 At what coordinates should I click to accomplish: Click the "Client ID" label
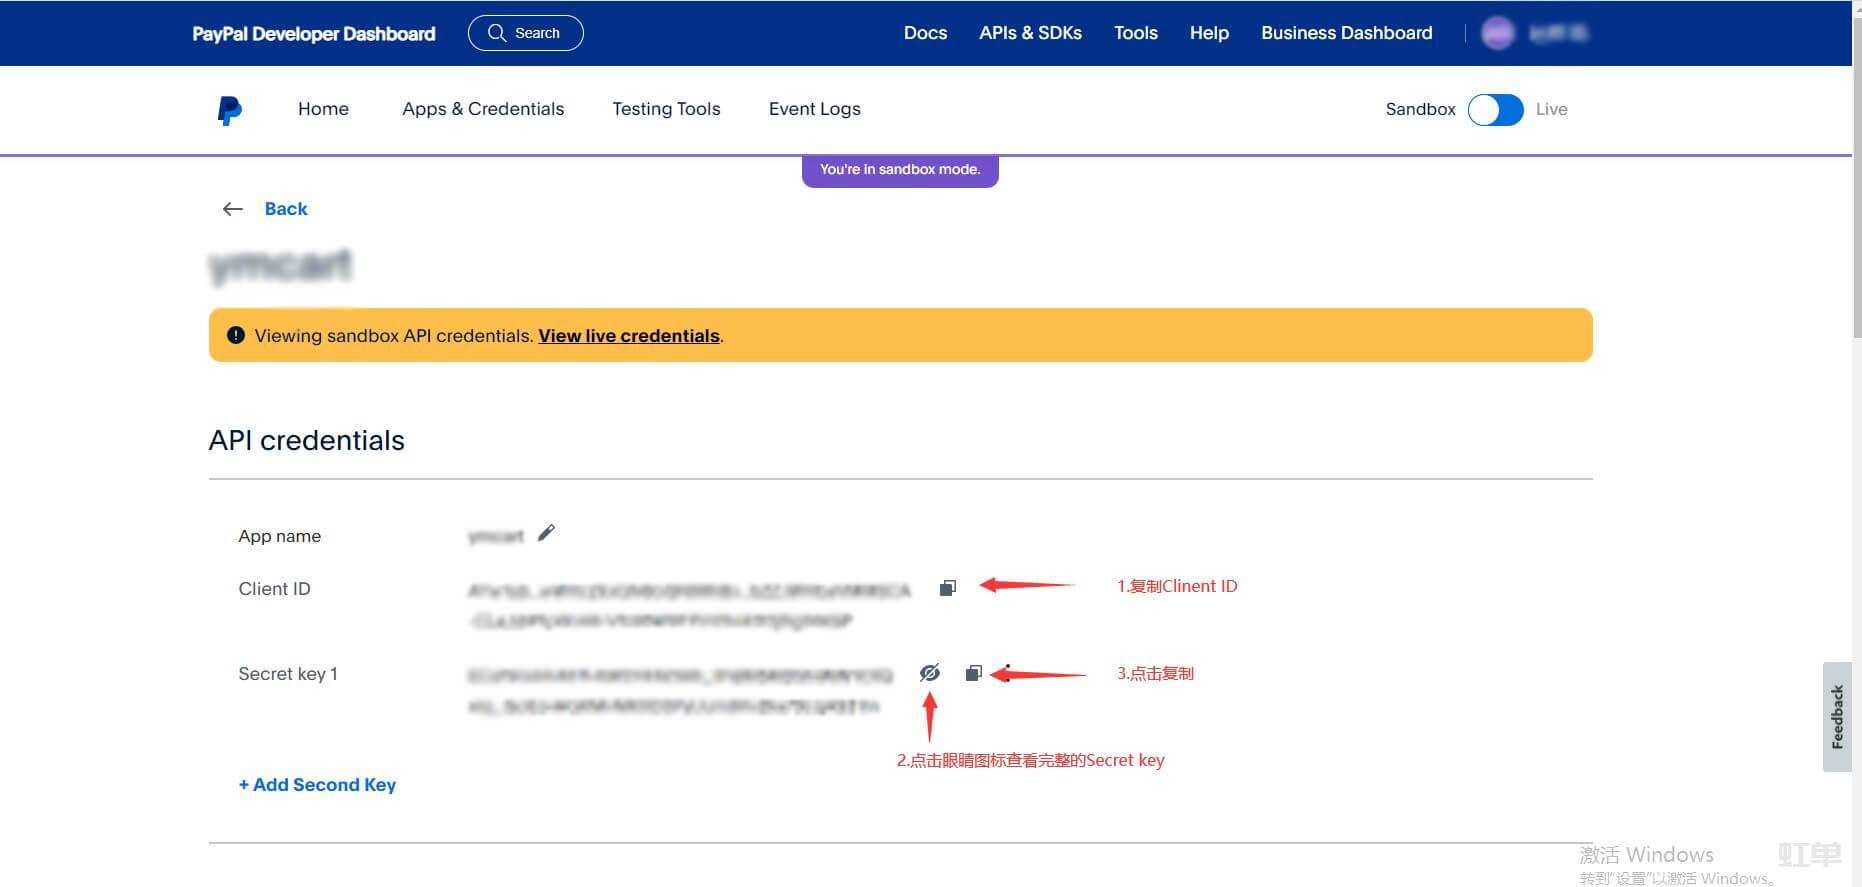275,589
